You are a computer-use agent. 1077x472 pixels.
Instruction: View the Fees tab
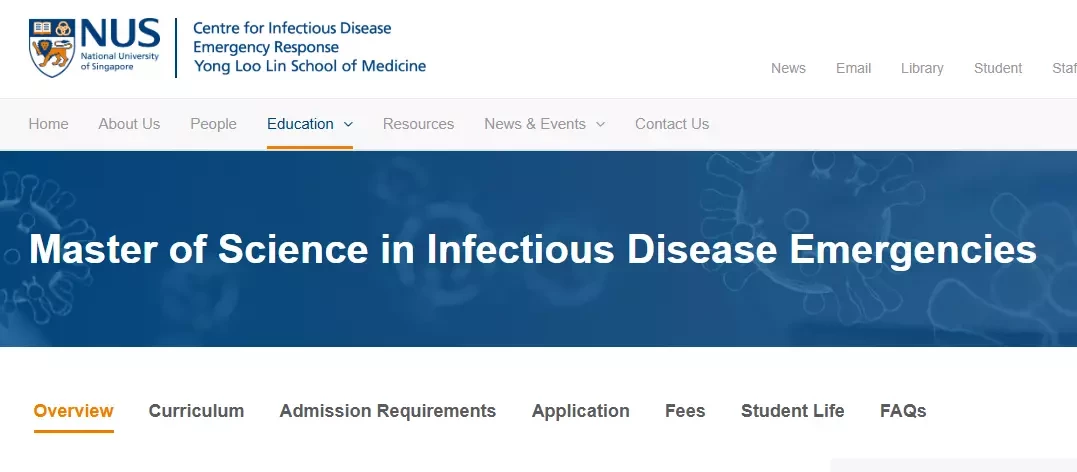coord(685,411)
